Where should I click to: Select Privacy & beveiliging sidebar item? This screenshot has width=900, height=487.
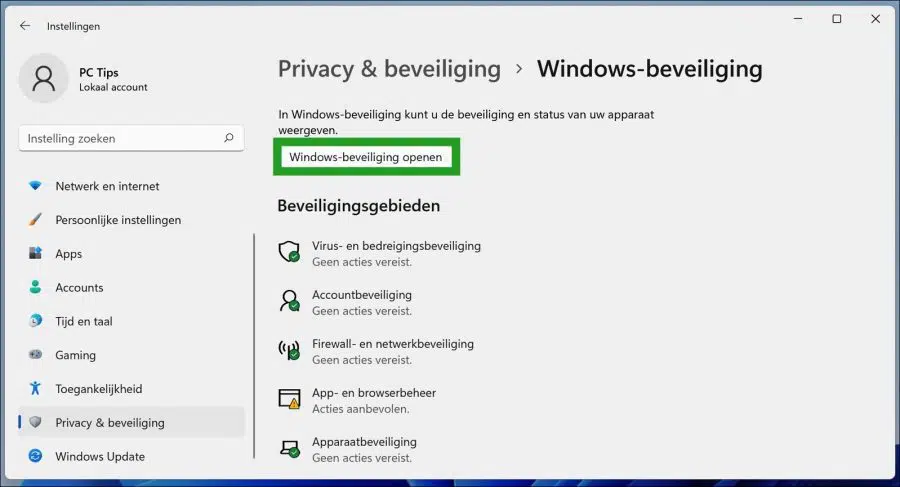131,422
